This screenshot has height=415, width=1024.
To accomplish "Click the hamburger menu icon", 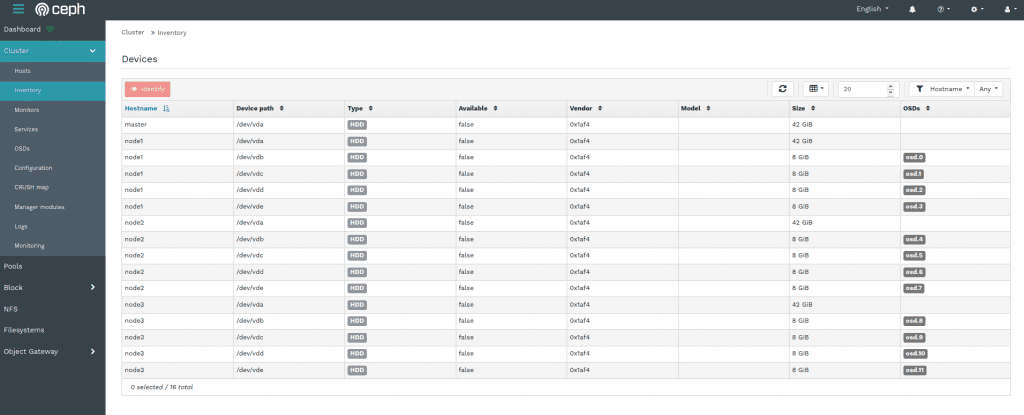I will tap(18, 9).
